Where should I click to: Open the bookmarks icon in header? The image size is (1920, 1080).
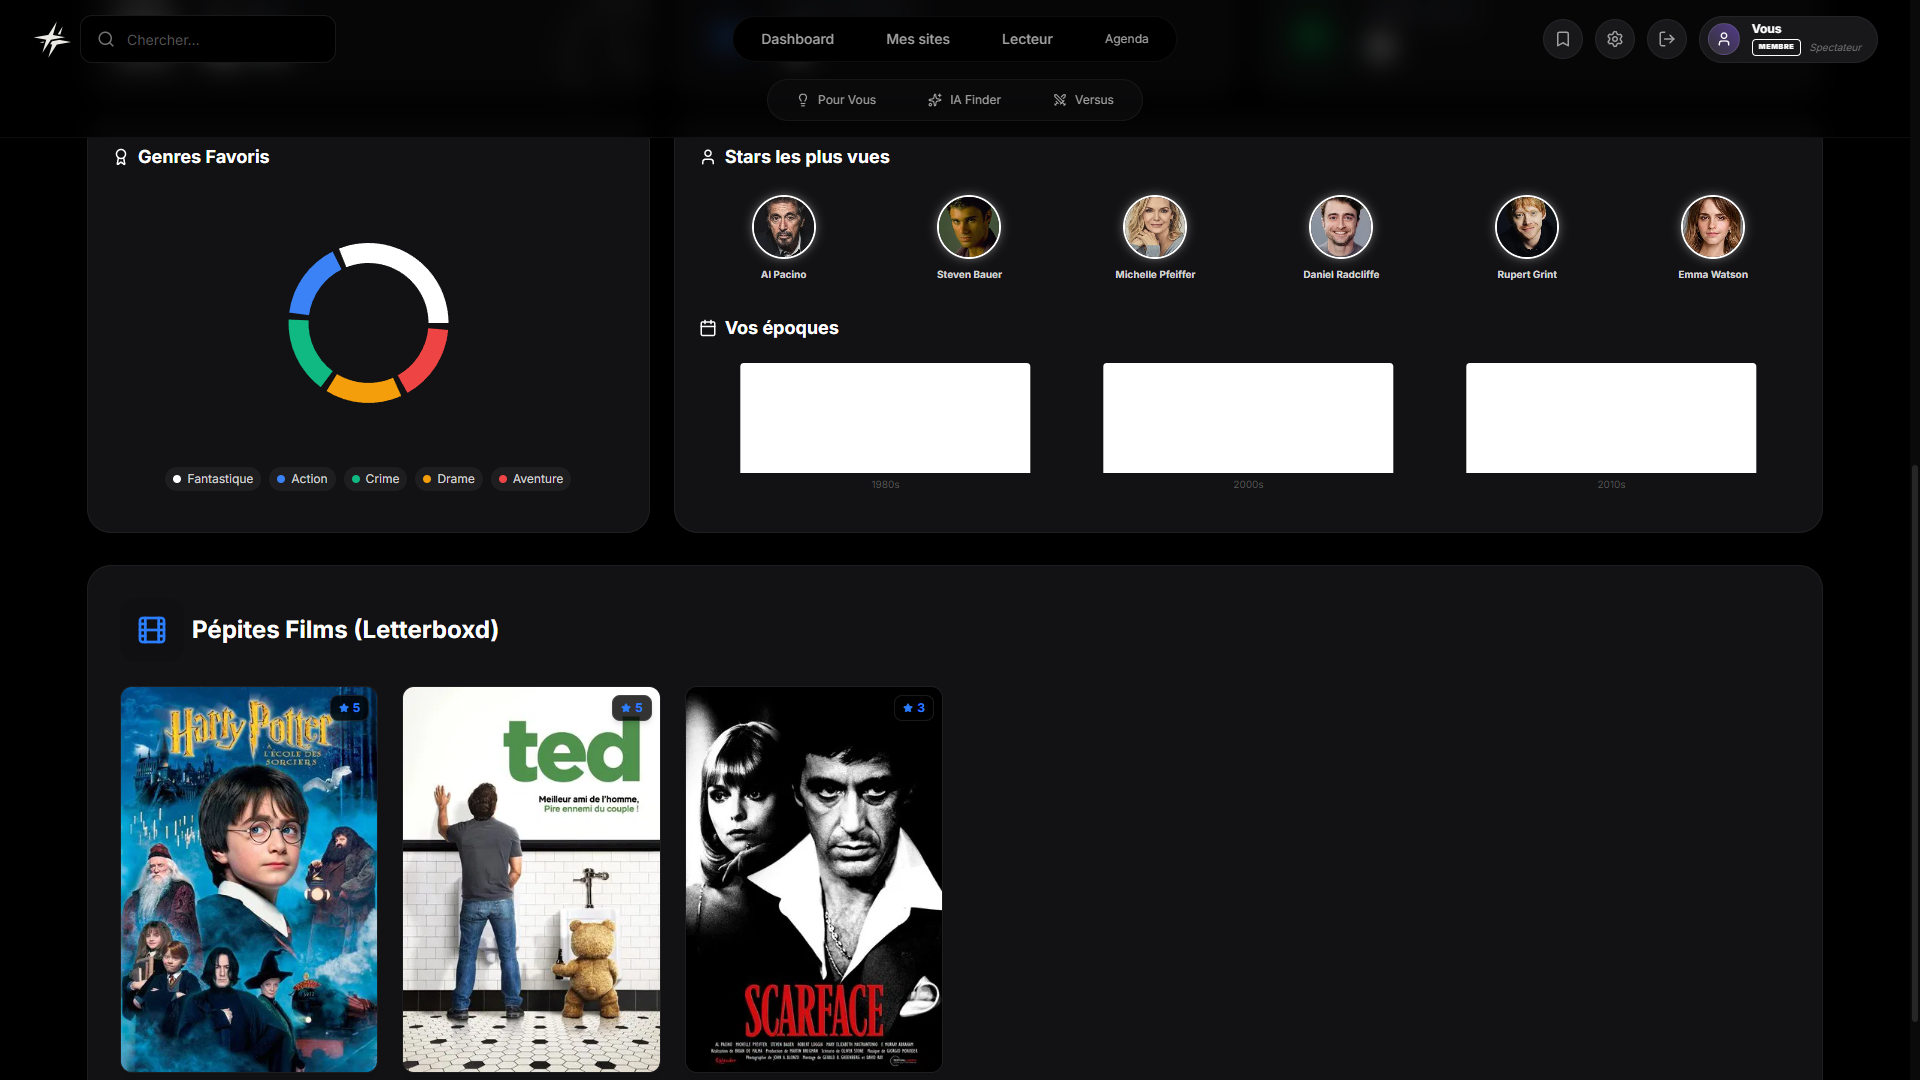1562,39
